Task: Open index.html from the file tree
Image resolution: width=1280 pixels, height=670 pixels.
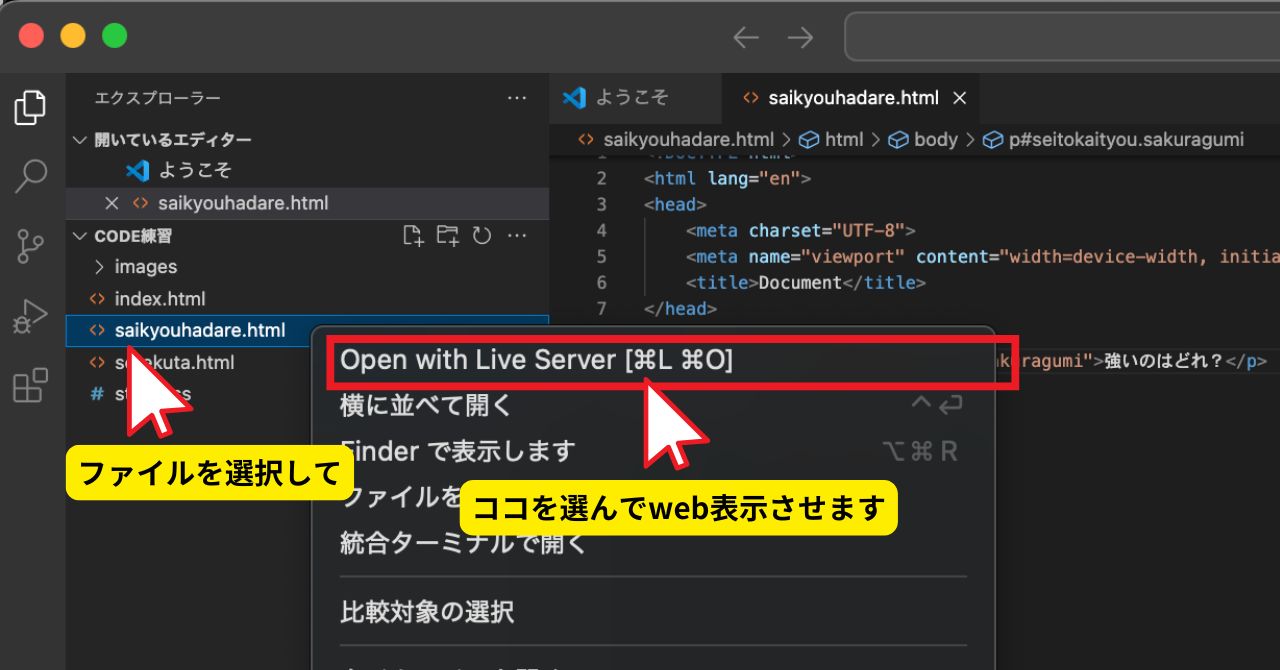Action: 160,299
